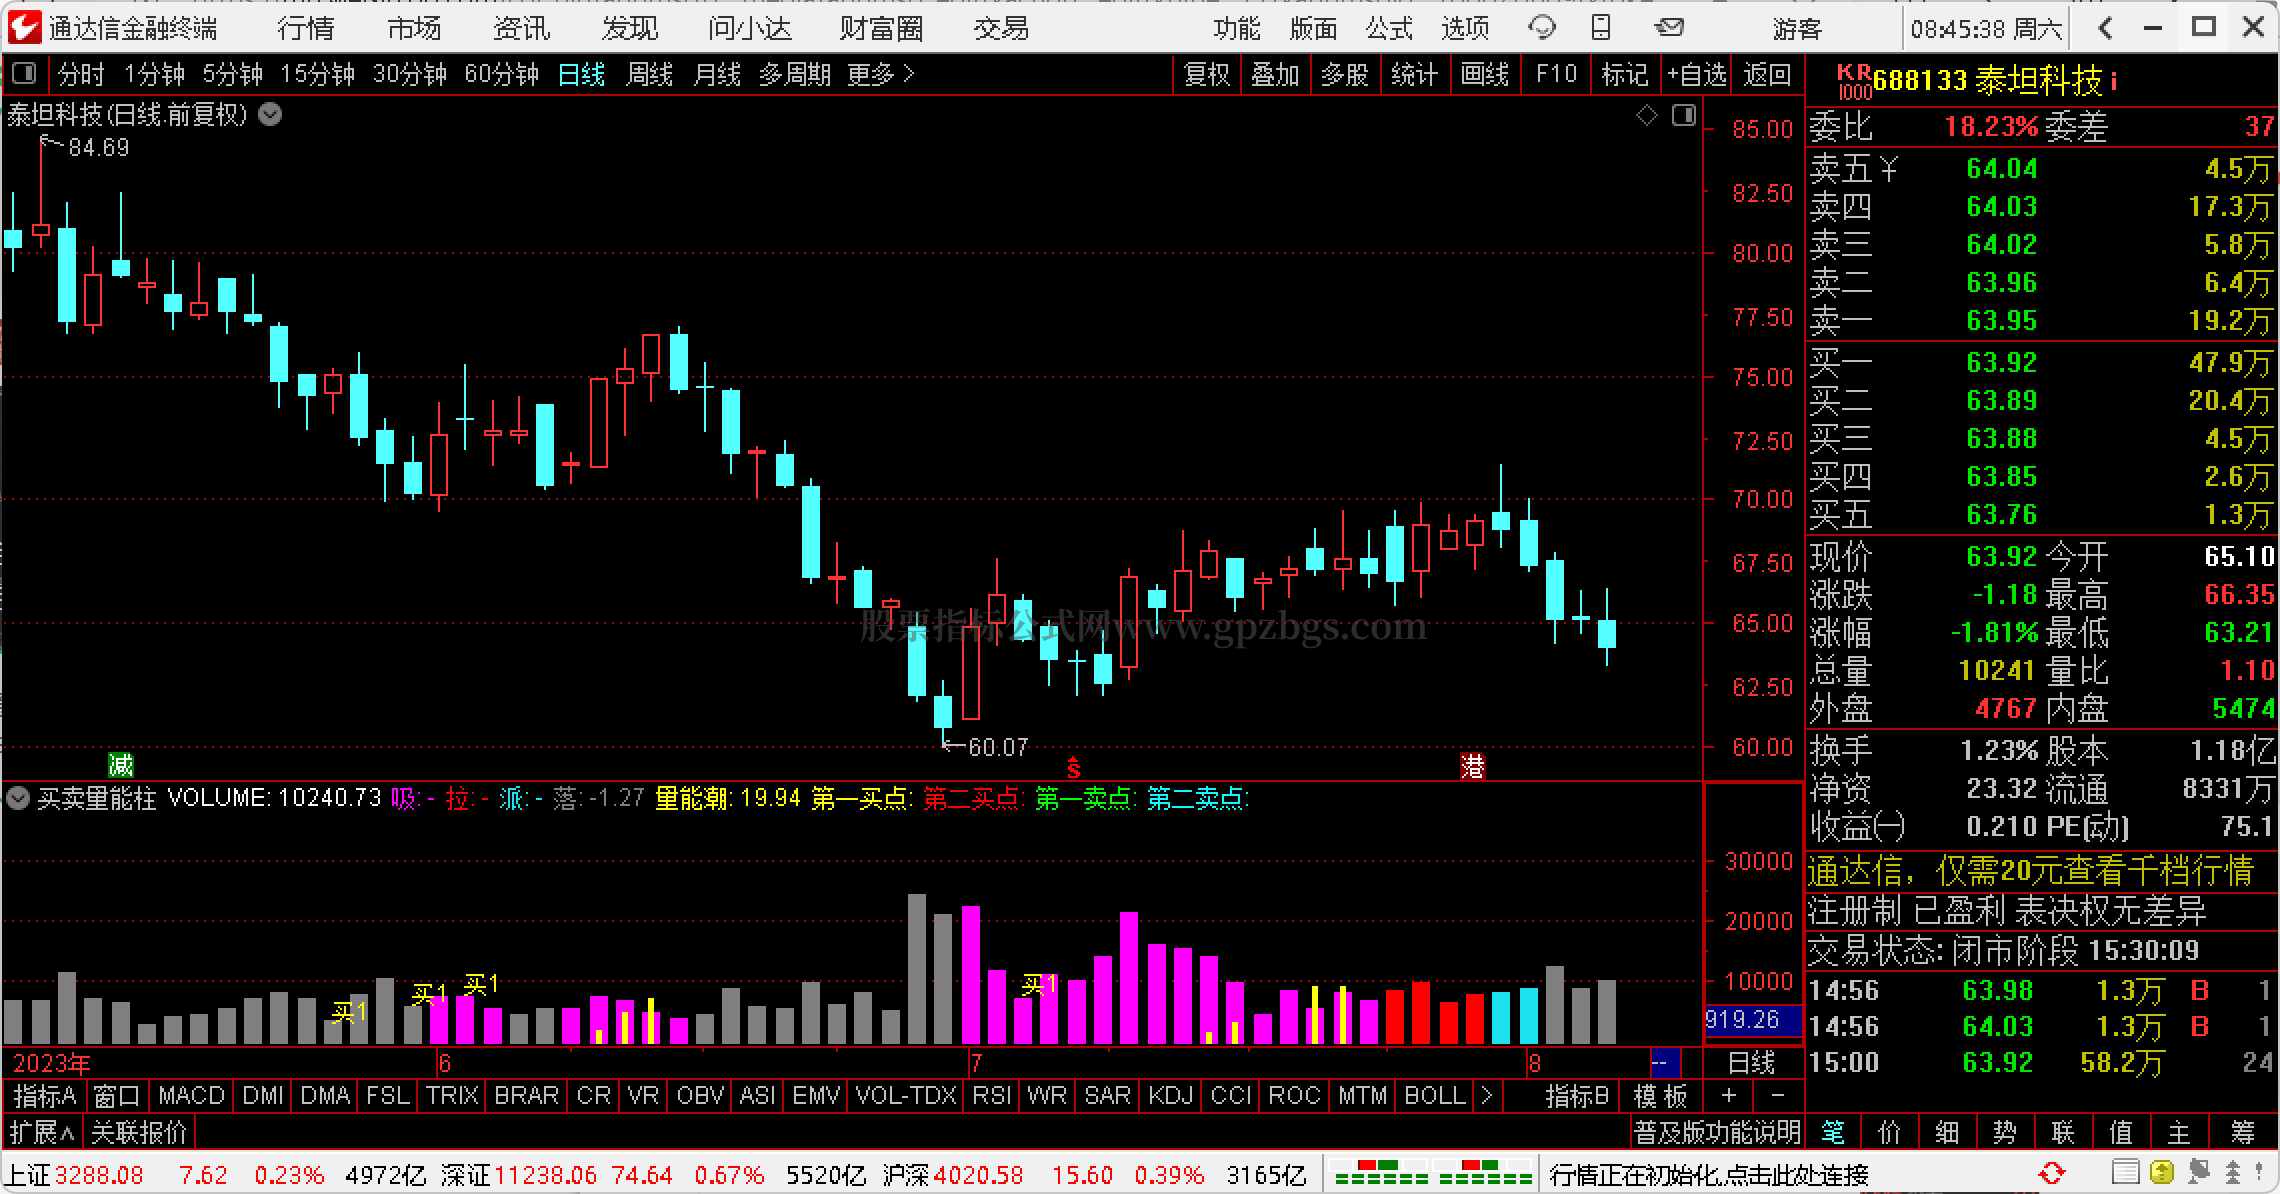Open the 资讯 menu
The width and height of the screenshot is (2280, 1194).
[x=522, y=28]
